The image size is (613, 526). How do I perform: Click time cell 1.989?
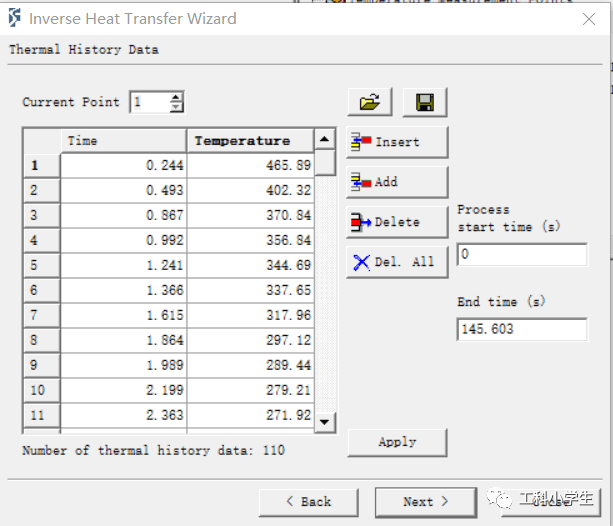click(124, 366)
